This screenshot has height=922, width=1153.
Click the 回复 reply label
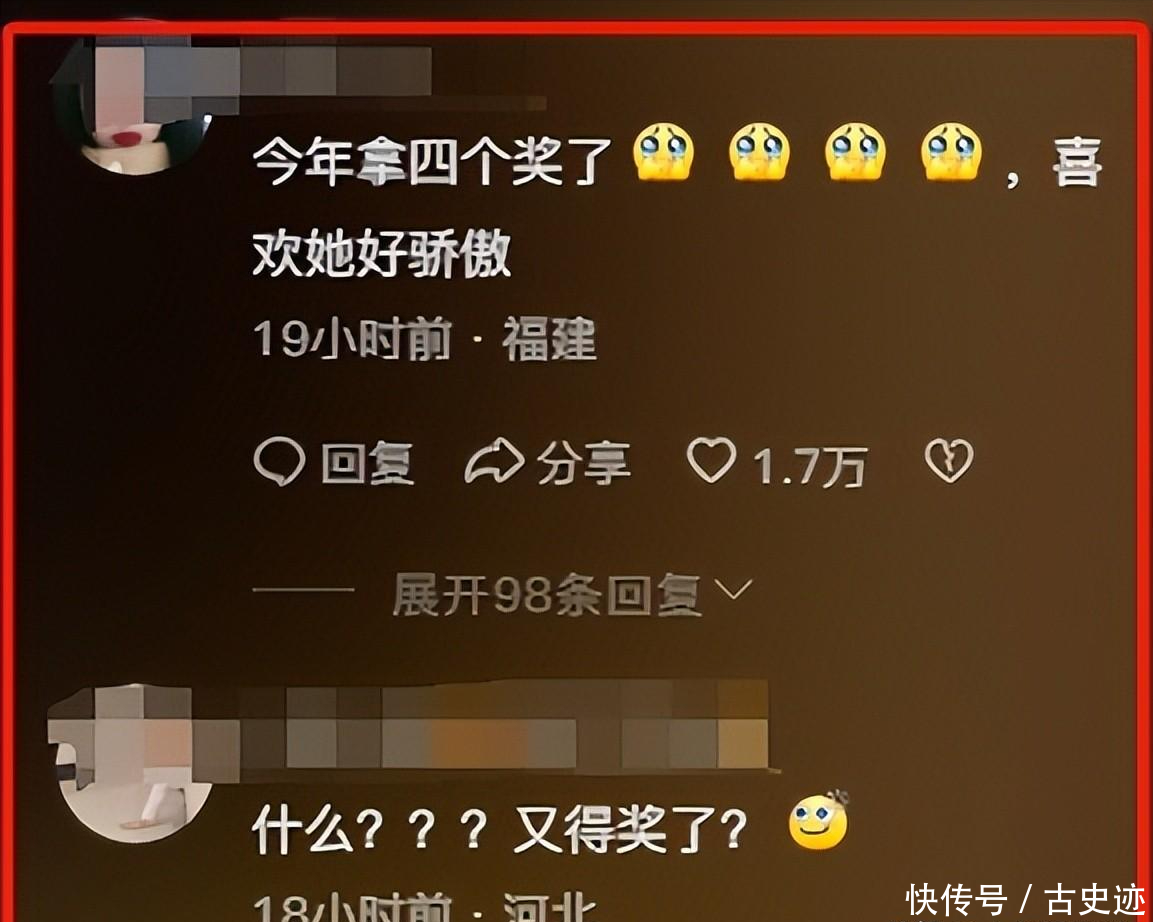(x=368, y=463)
